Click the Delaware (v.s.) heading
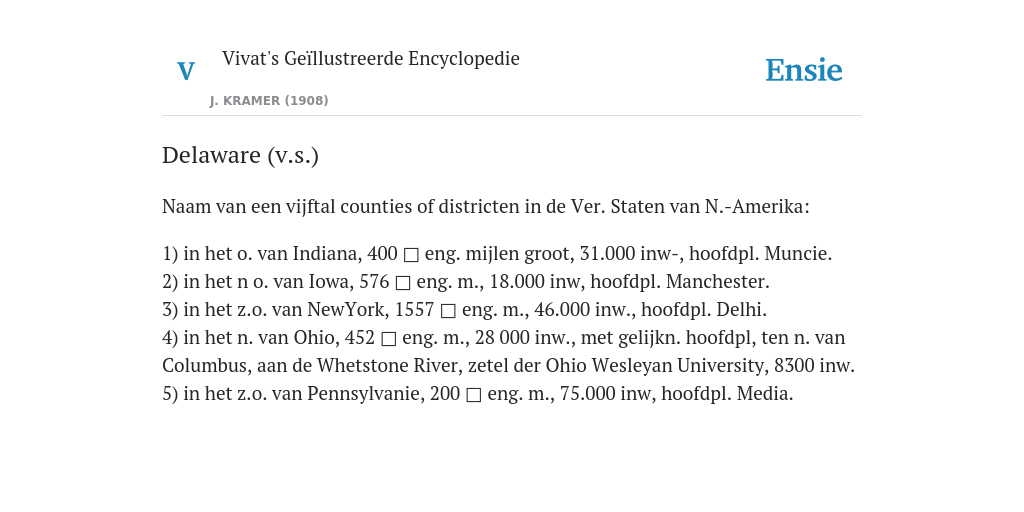 [240, 155]
